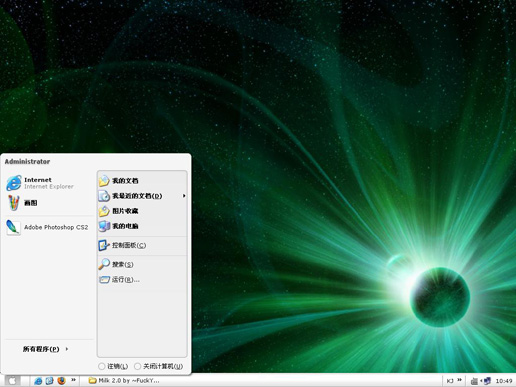Click the KJ language bar indicator
This screenshot has width=516, height=387.
coord(450,381)
